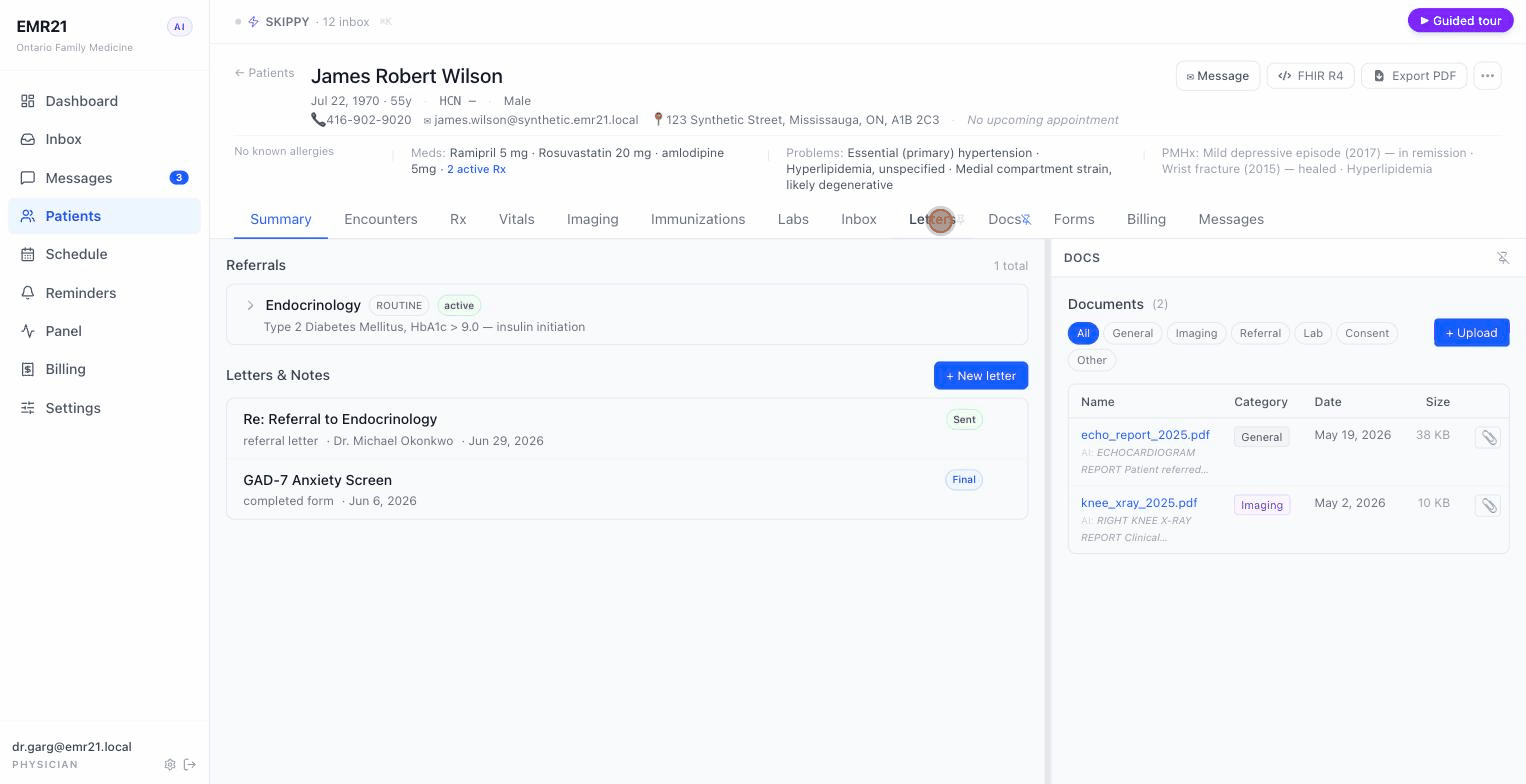Open echo_report_2025.pdf document

click(x=1145, y=435)
